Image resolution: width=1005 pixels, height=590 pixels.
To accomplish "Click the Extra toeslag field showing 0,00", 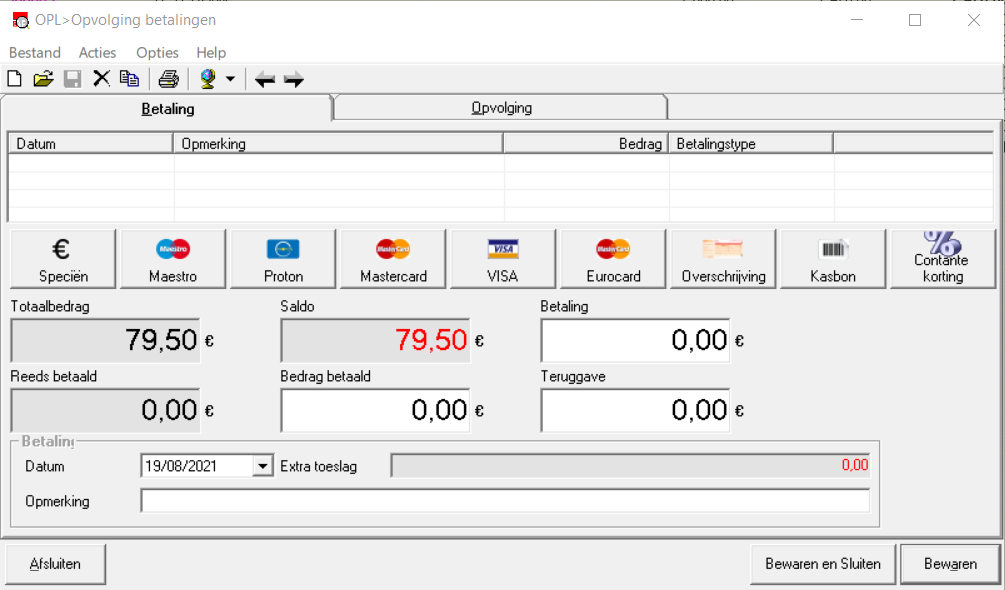I will pos(631,465).
